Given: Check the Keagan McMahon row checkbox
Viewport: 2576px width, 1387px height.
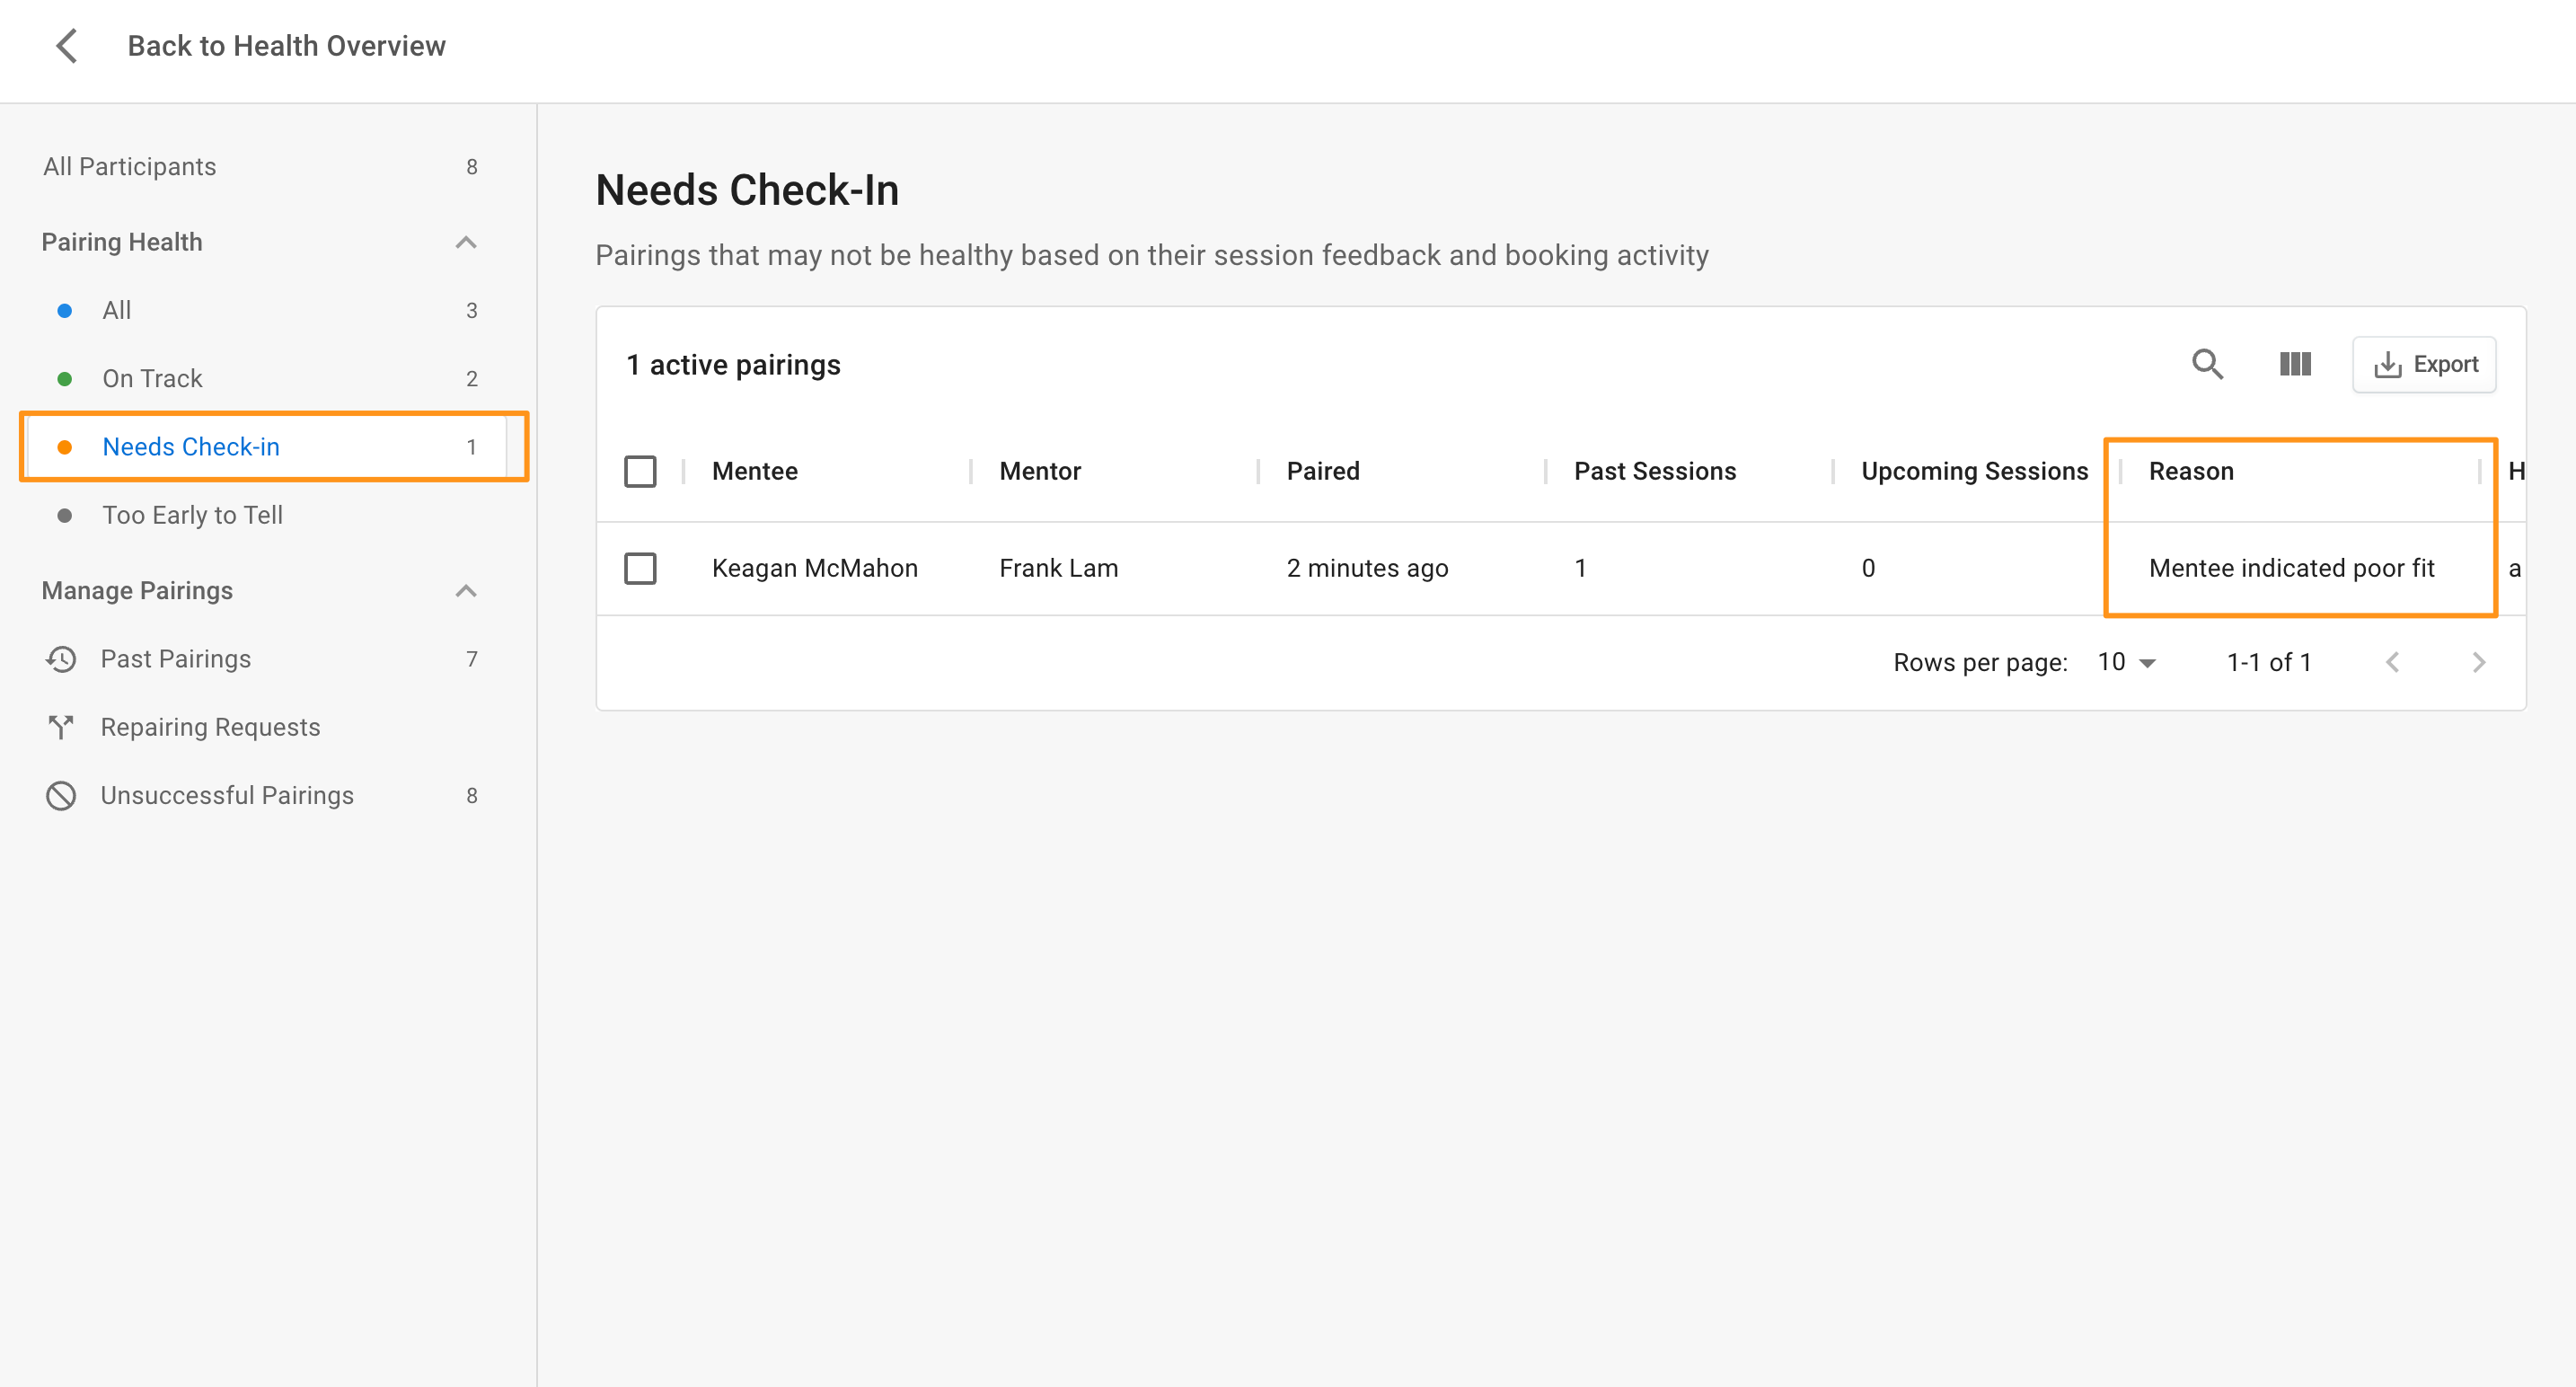Looking at the screenshot, I should pyautogui.click(x=640, y=568).
